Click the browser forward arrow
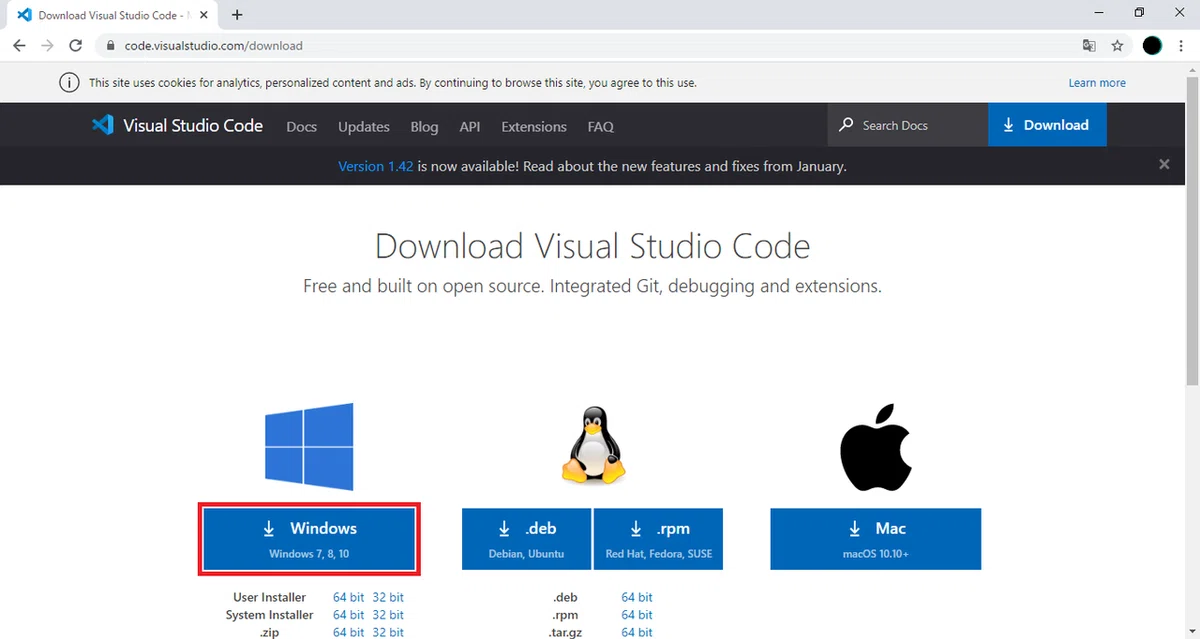Screen dimensions: 1200x639 pos(47,46)
